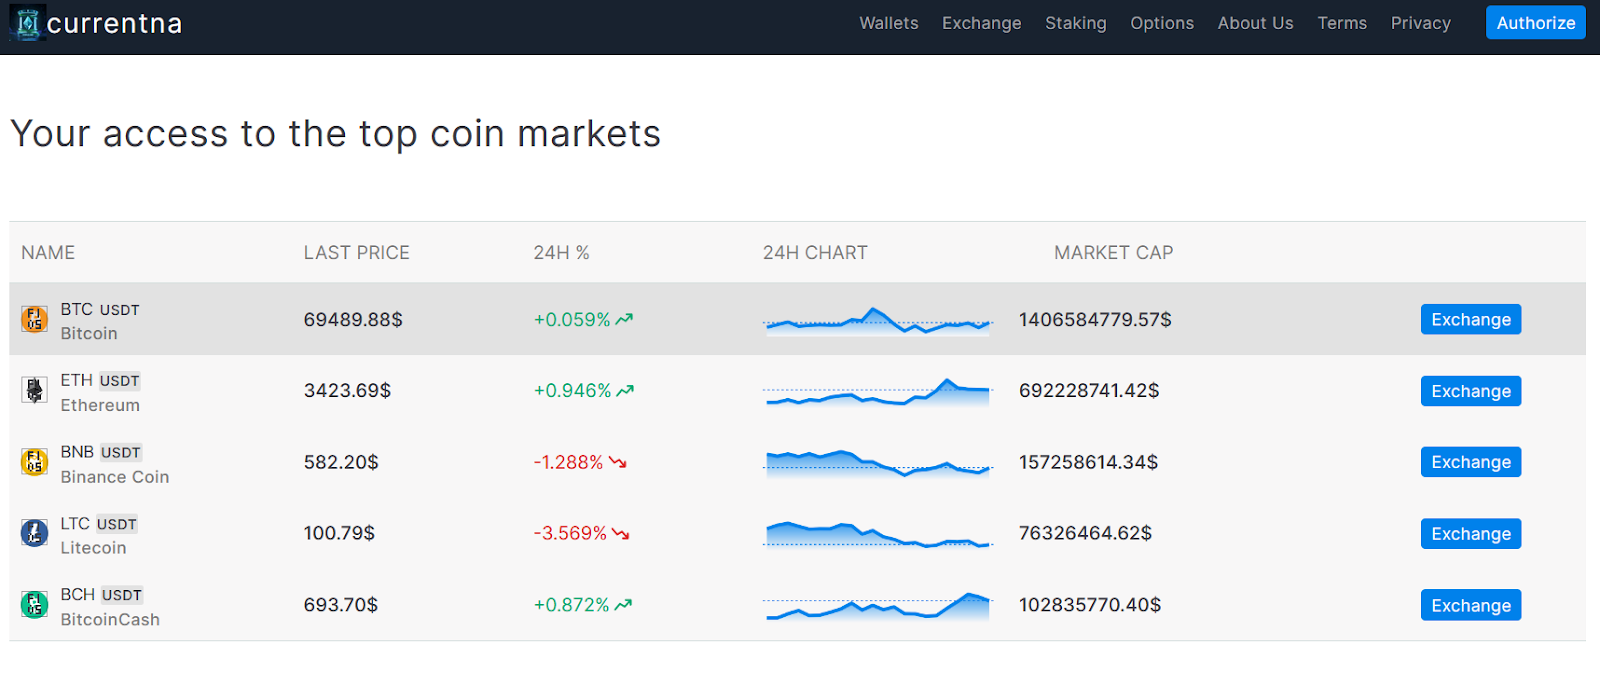Viewport: 1600px width, 686px height.
Task: Click the USDT tag beside BCH
Action: 121,595
